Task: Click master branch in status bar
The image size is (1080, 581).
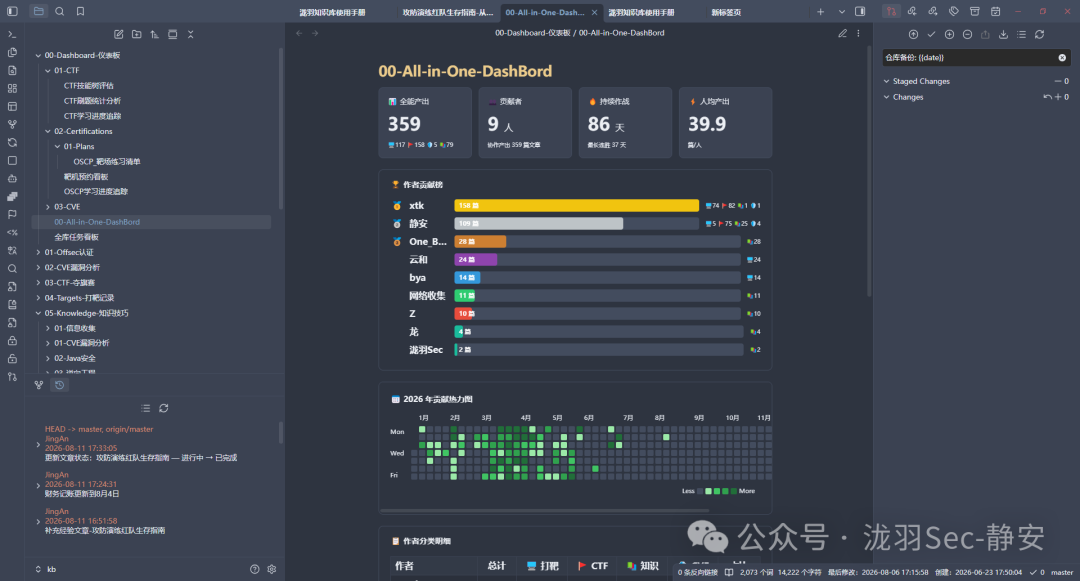Action: (x=1061, y=572)
